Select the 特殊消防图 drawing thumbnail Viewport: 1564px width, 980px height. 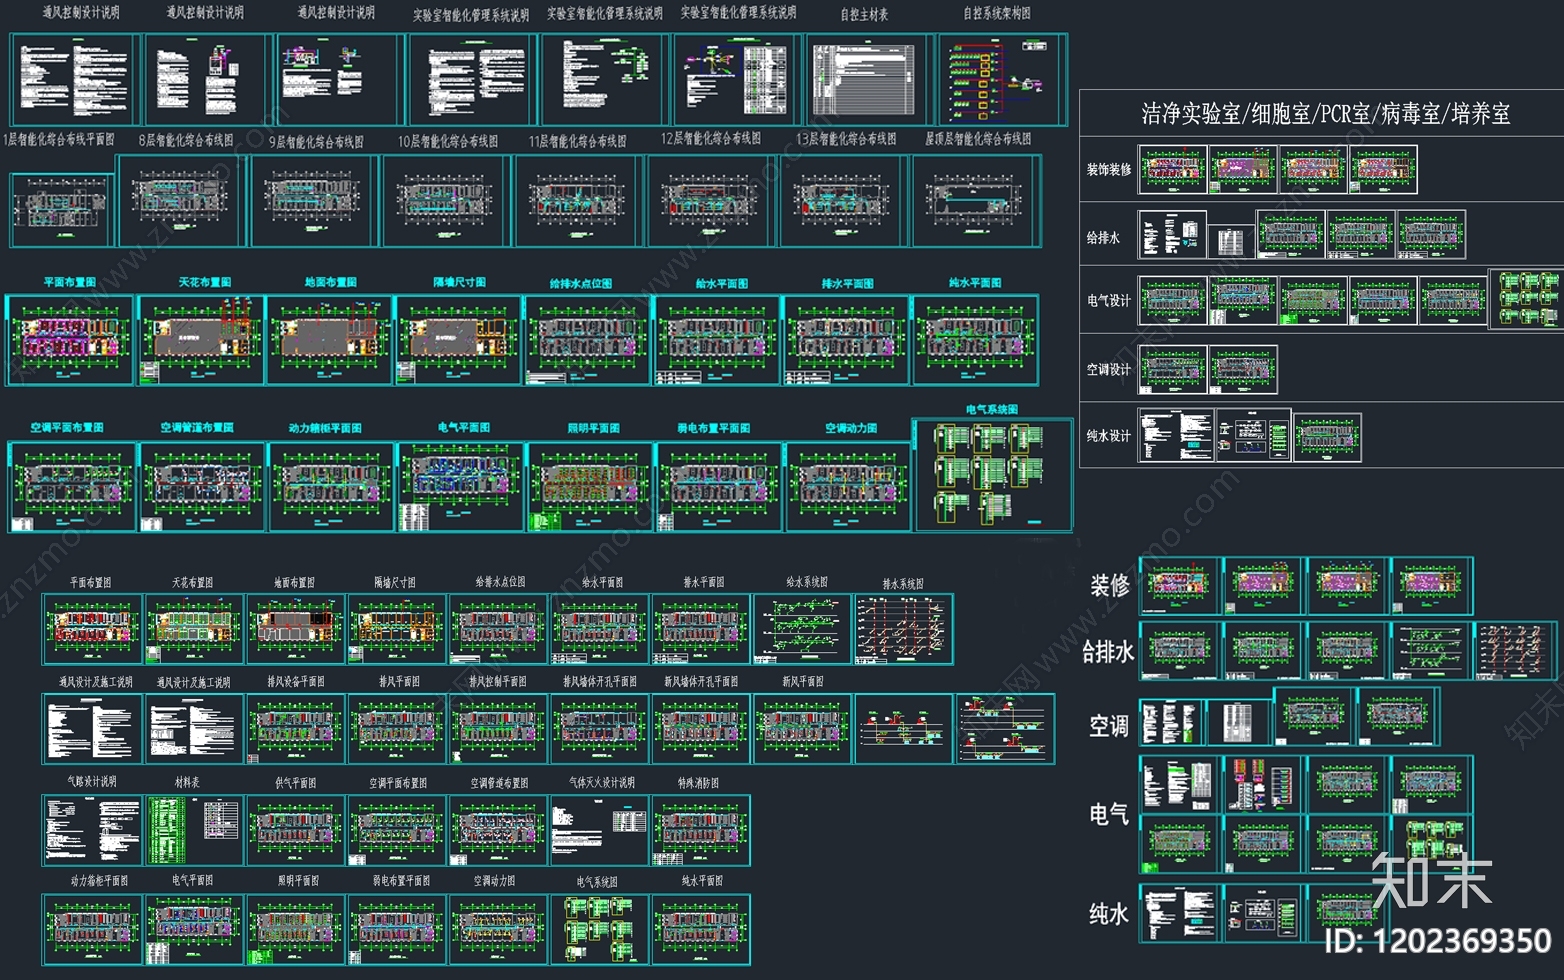tap(700, 830)
